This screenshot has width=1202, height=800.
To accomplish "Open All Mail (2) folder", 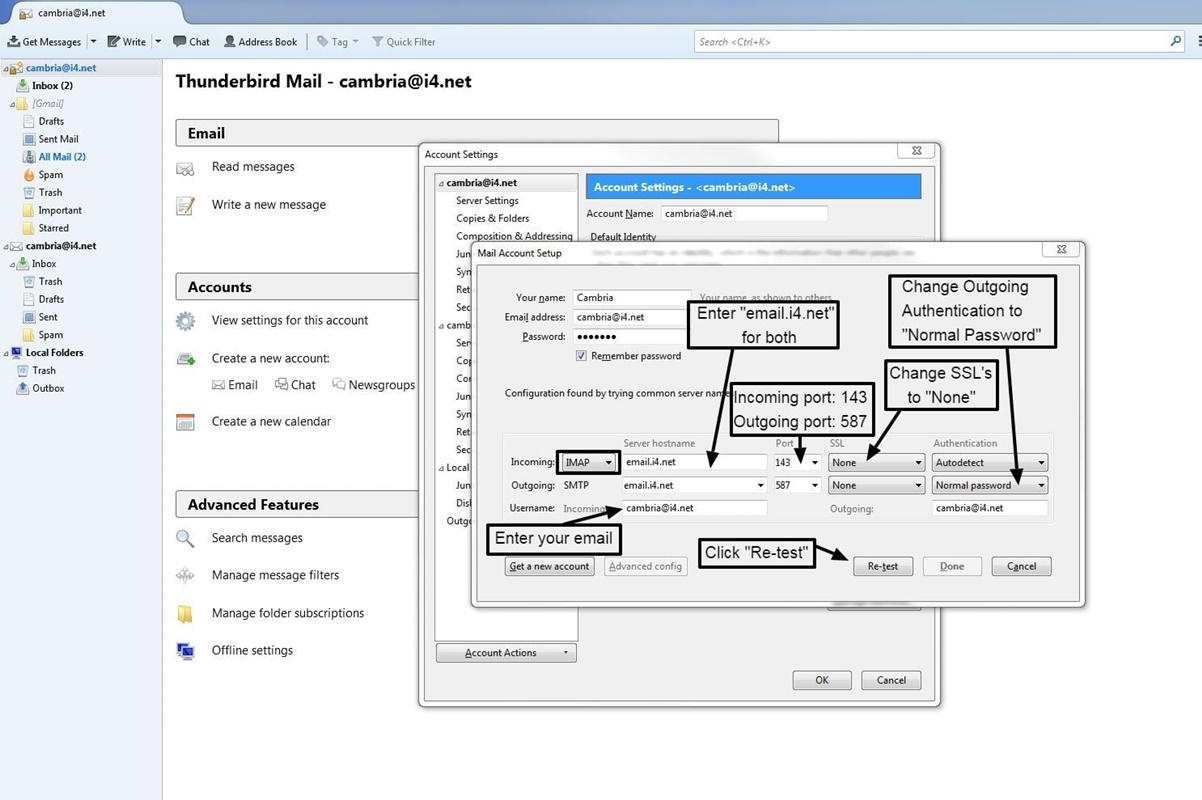I will (x=62, y=157).
